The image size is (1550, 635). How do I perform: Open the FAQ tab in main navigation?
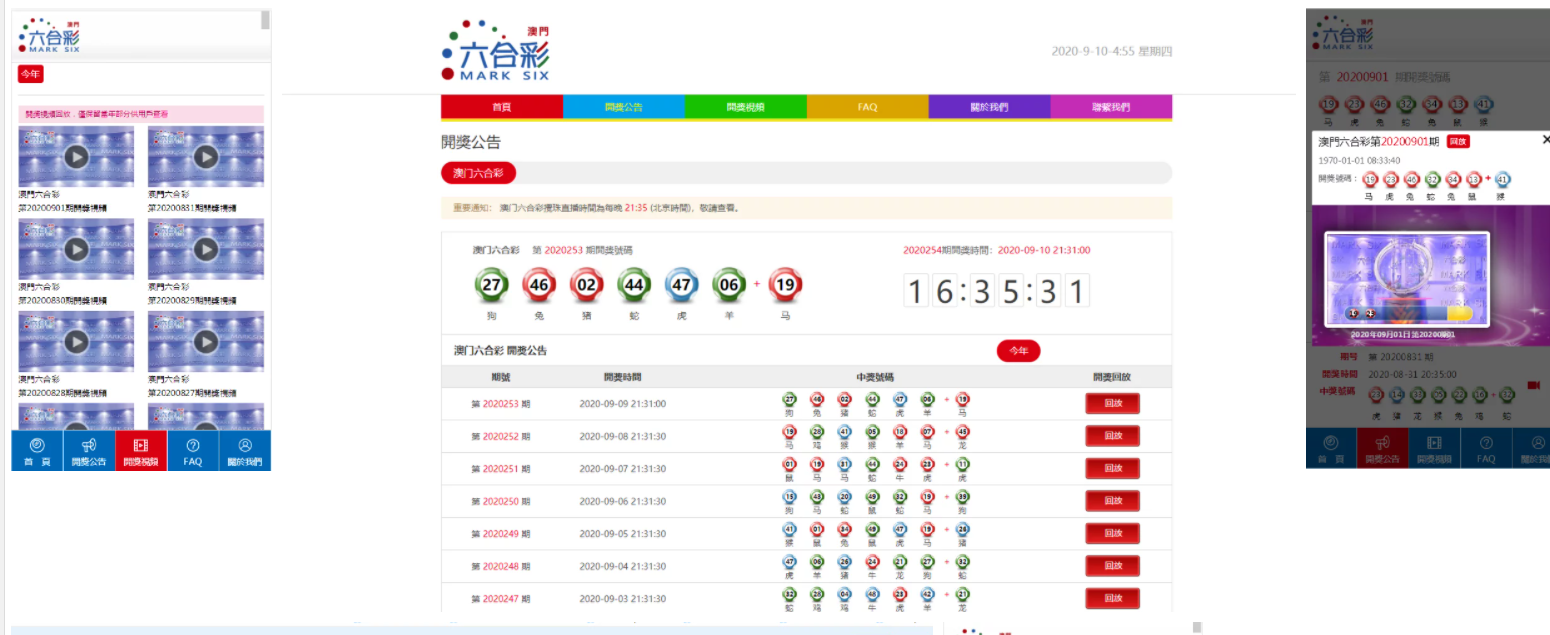coord(867,107)
